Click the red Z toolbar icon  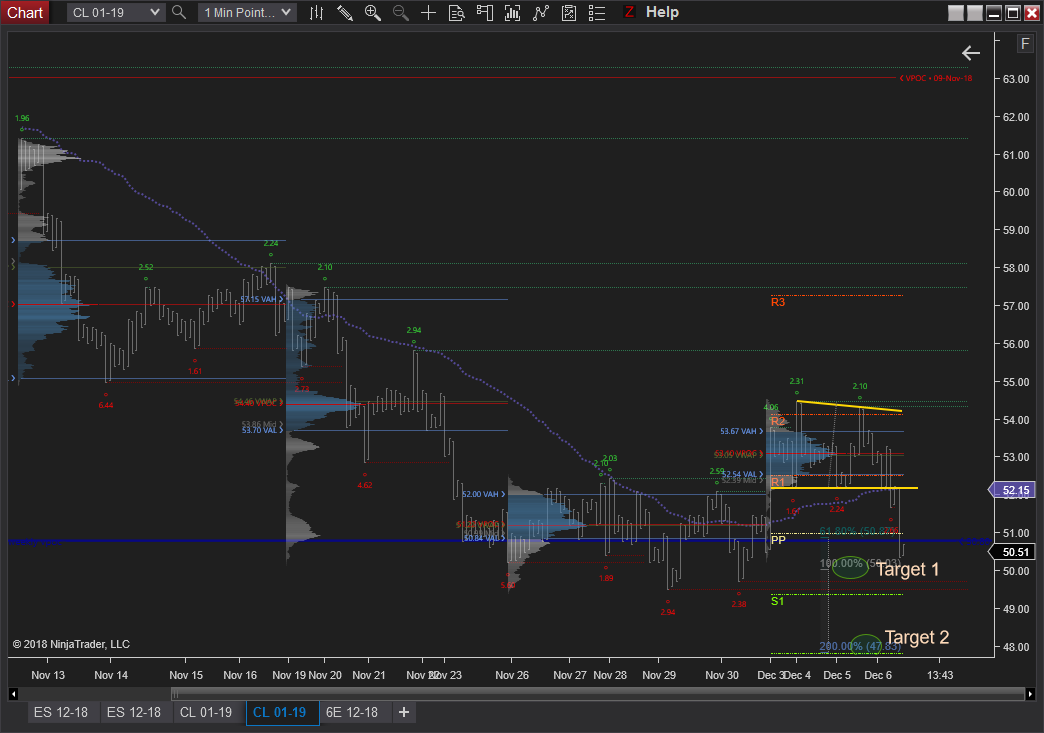point(629,12)
